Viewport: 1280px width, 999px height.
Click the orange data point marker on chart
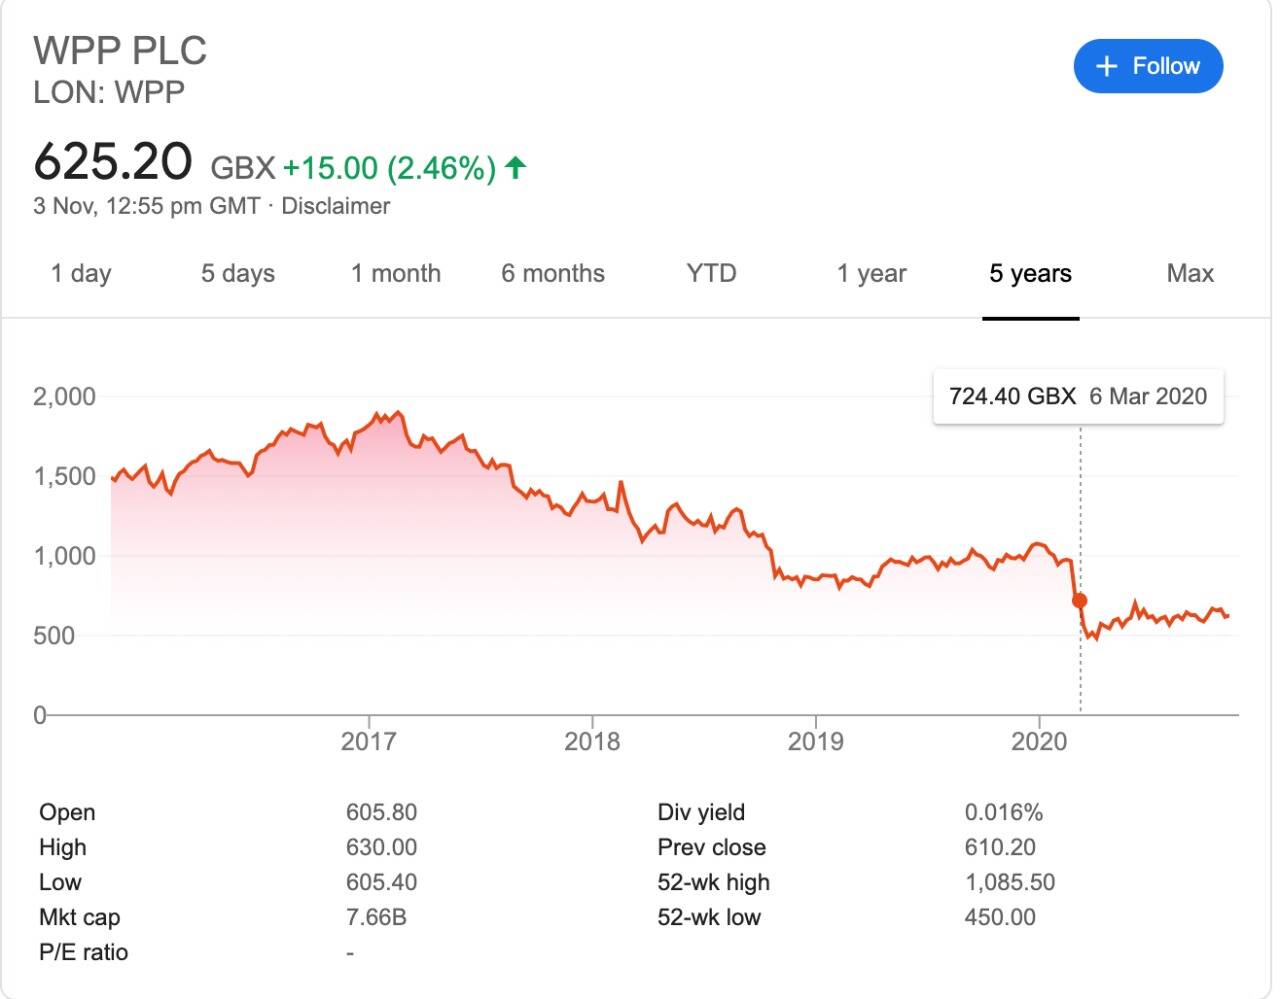1079,601
